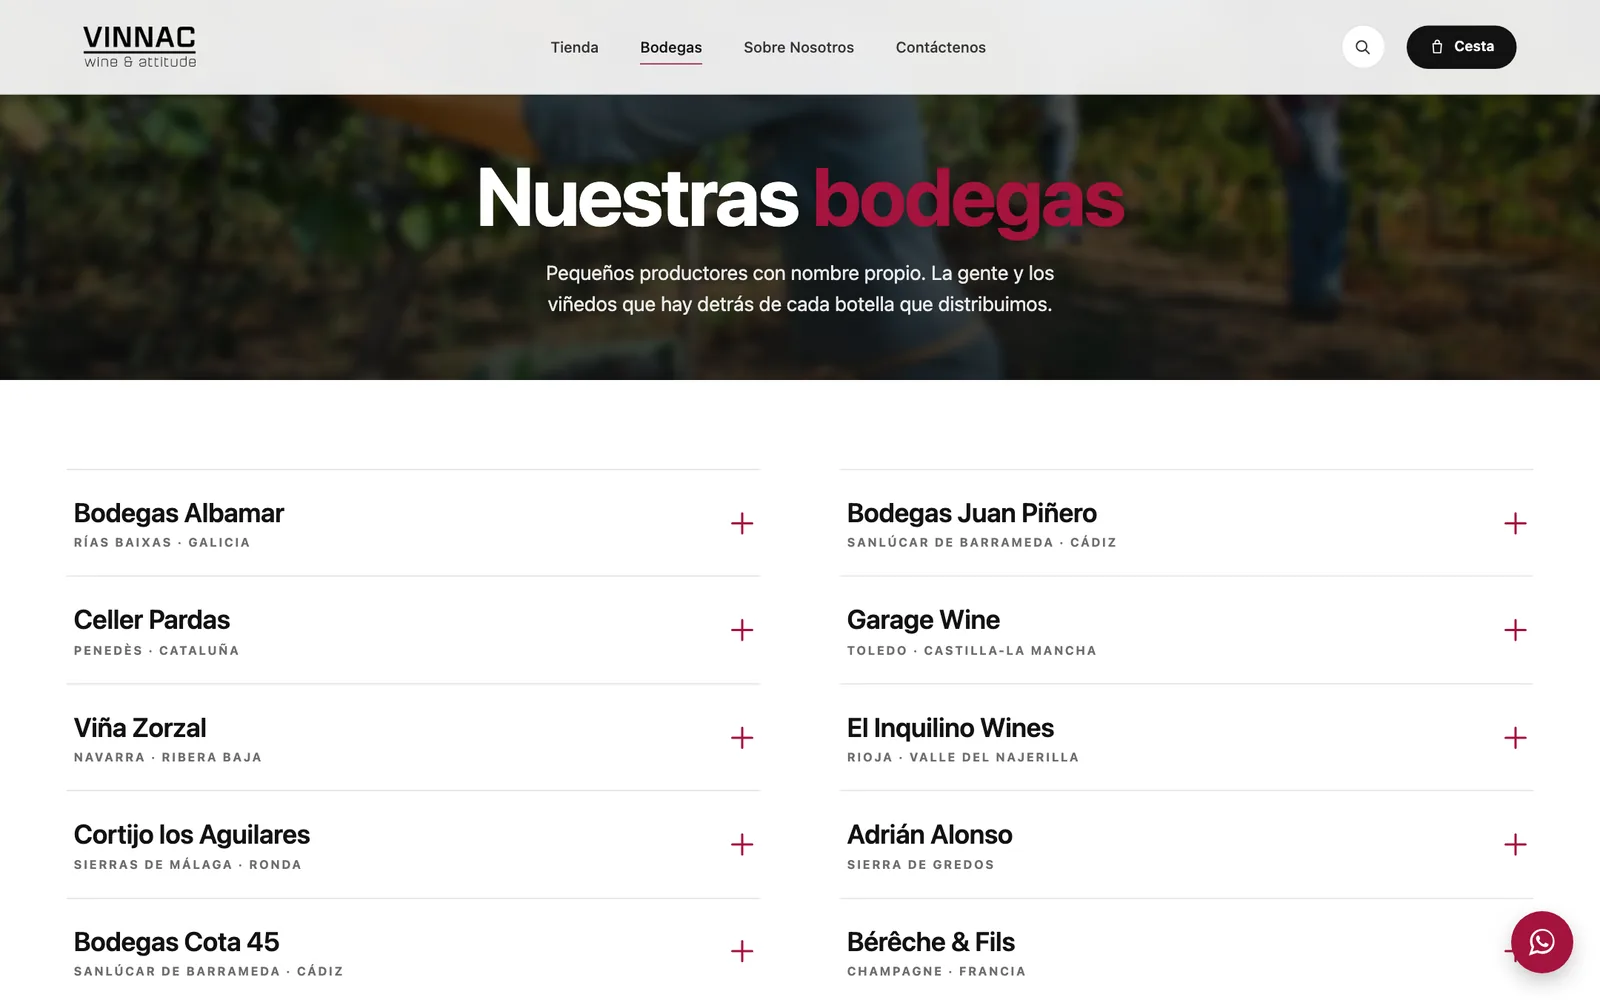Click the El Inquilino Wines title

tap(950, 728)
